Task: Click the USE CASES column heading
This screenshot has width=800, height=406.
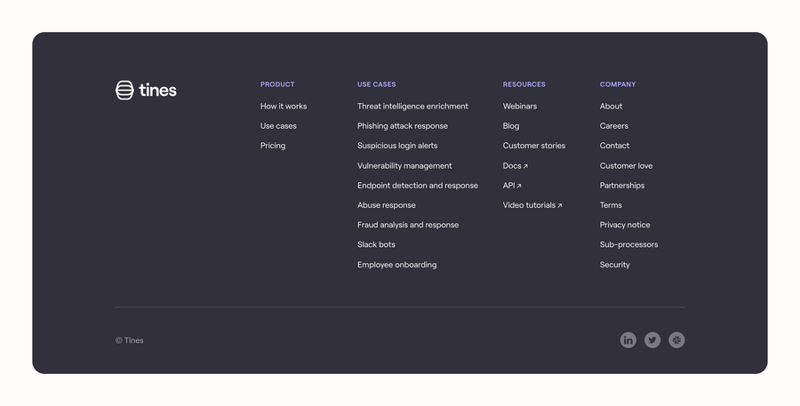Action: (377, 84)
